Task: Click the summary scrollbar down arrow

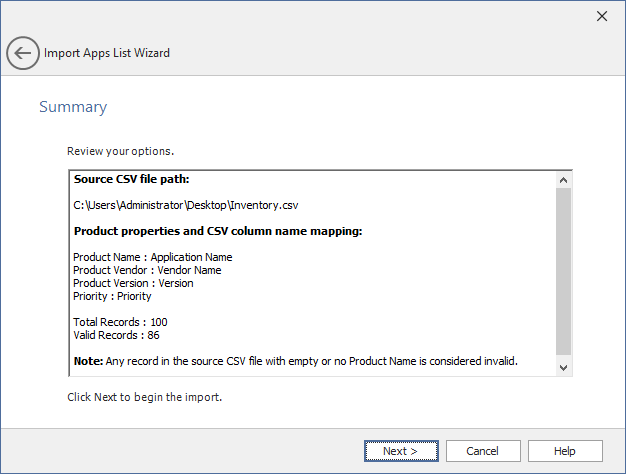Action: click(x=563, y=367)
